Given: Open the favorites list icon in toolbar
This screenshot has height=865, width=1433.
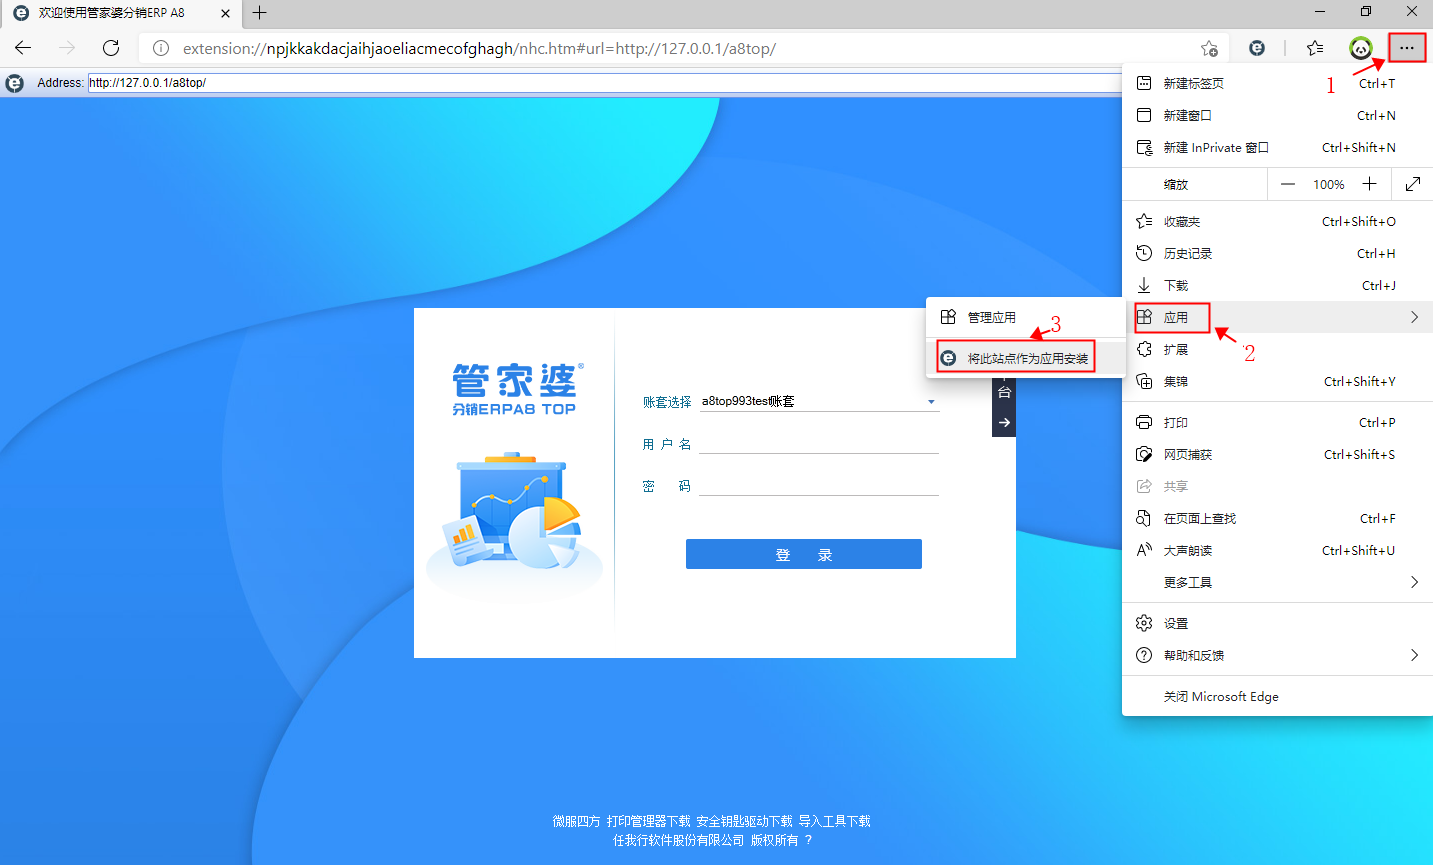Looking at the screenshot, I should 1315,48.
